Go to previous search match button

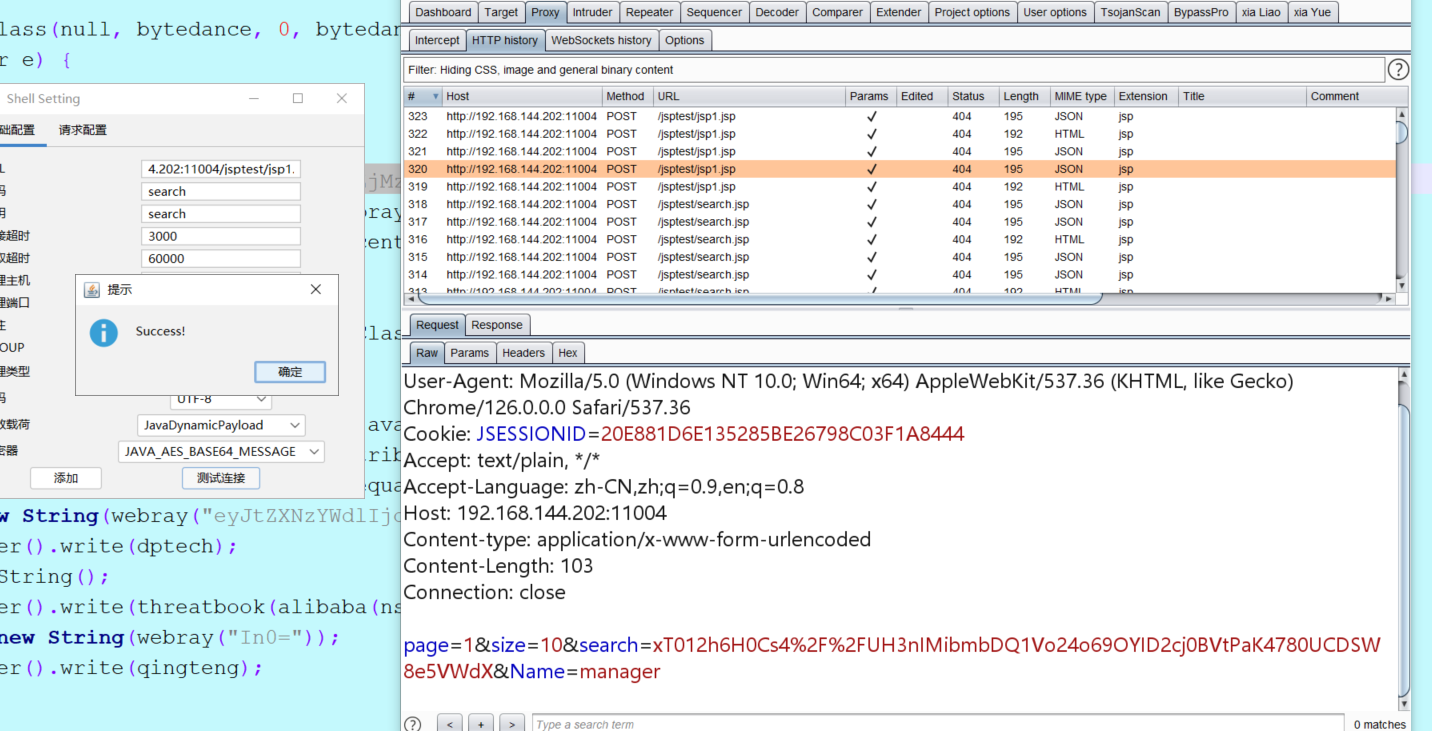[449, 724]
